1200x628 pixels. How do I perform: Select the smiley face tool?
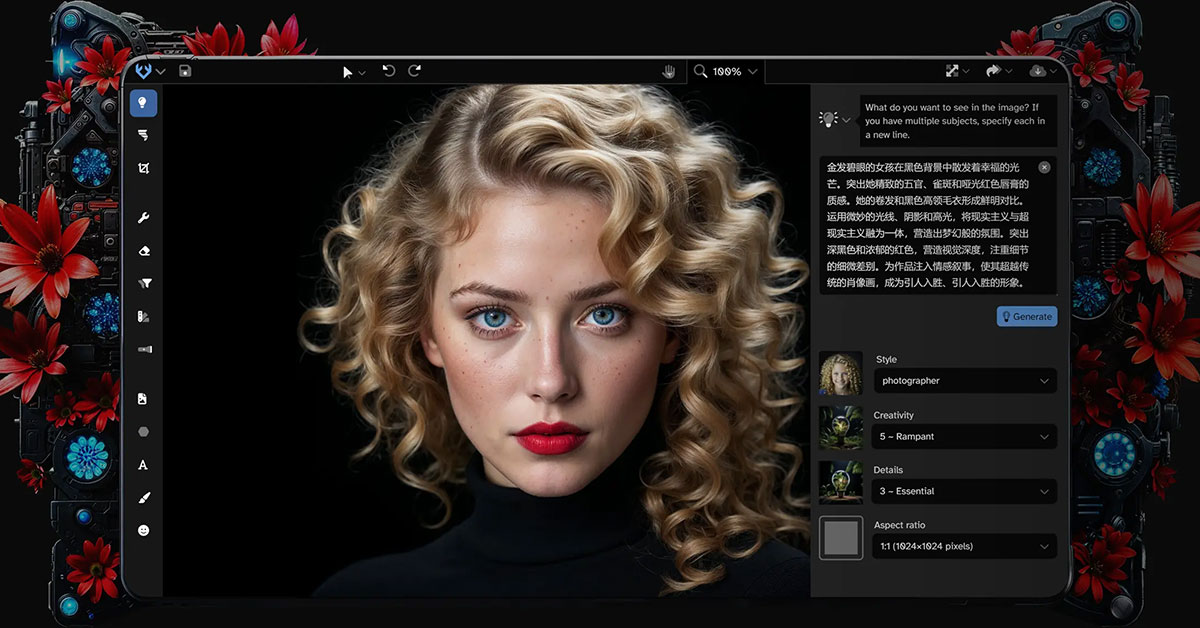tap(143, 530)
